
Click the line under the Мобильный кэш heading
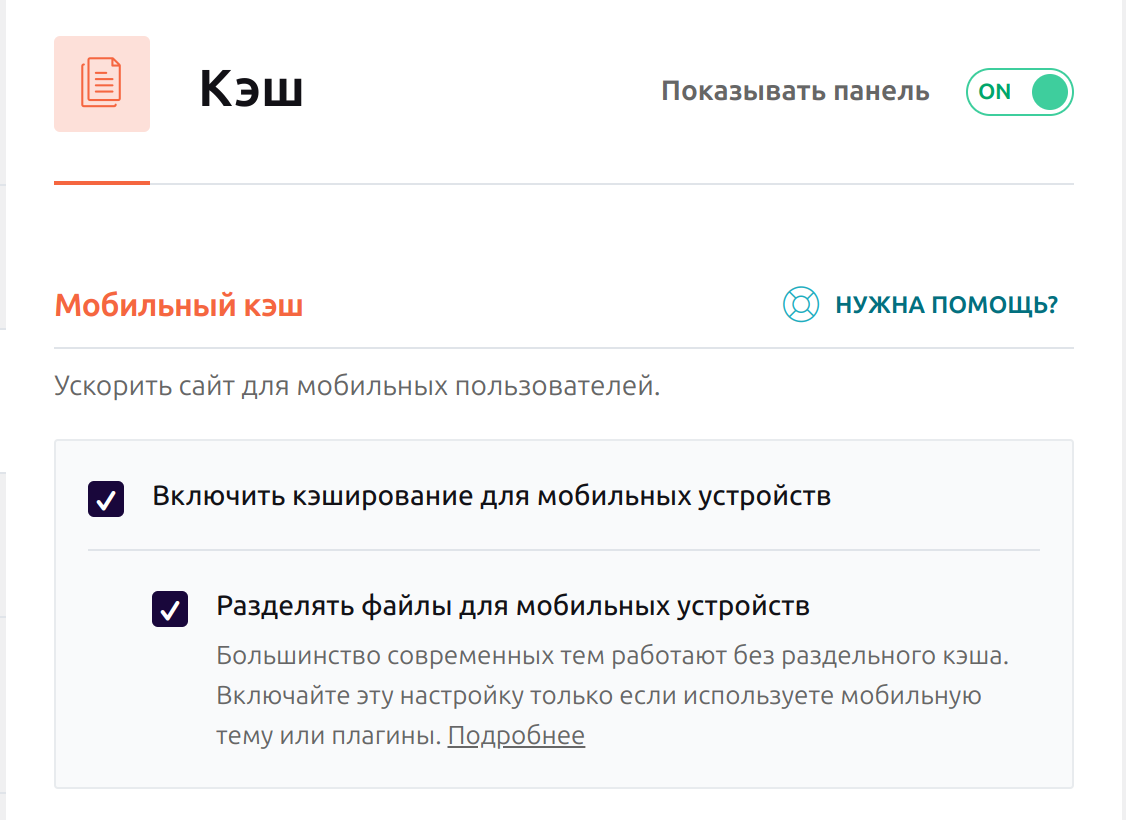[x=564, y=348]
